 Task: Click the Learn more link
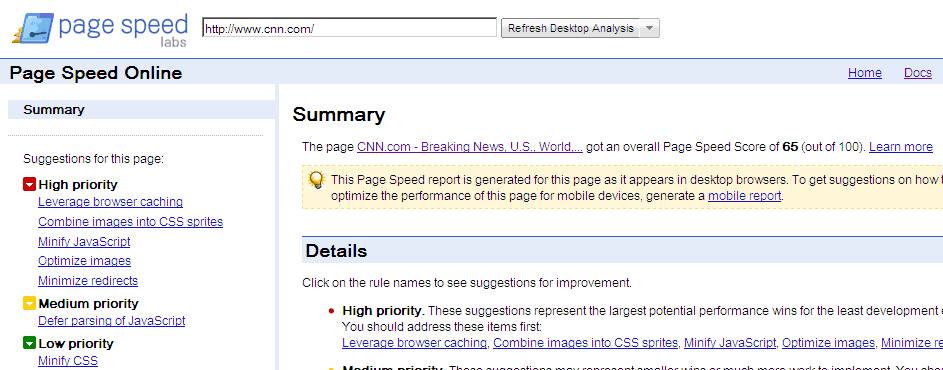(x=901, y=147)
